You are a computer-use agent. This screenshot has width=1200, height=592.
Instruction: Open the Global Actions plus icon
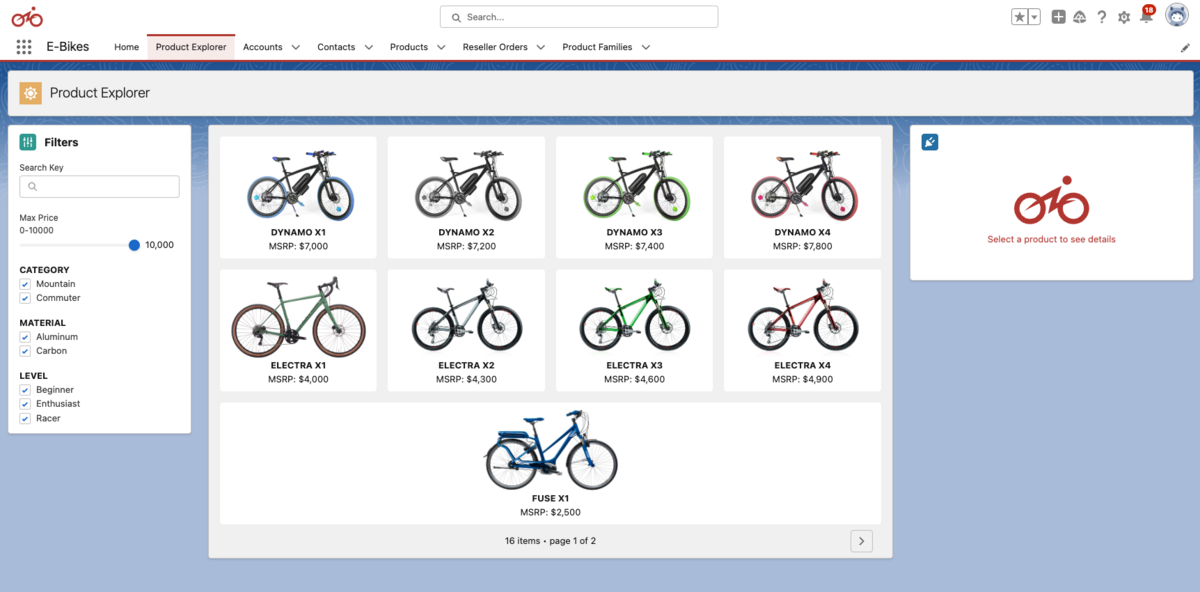(x=1058, y=17)
